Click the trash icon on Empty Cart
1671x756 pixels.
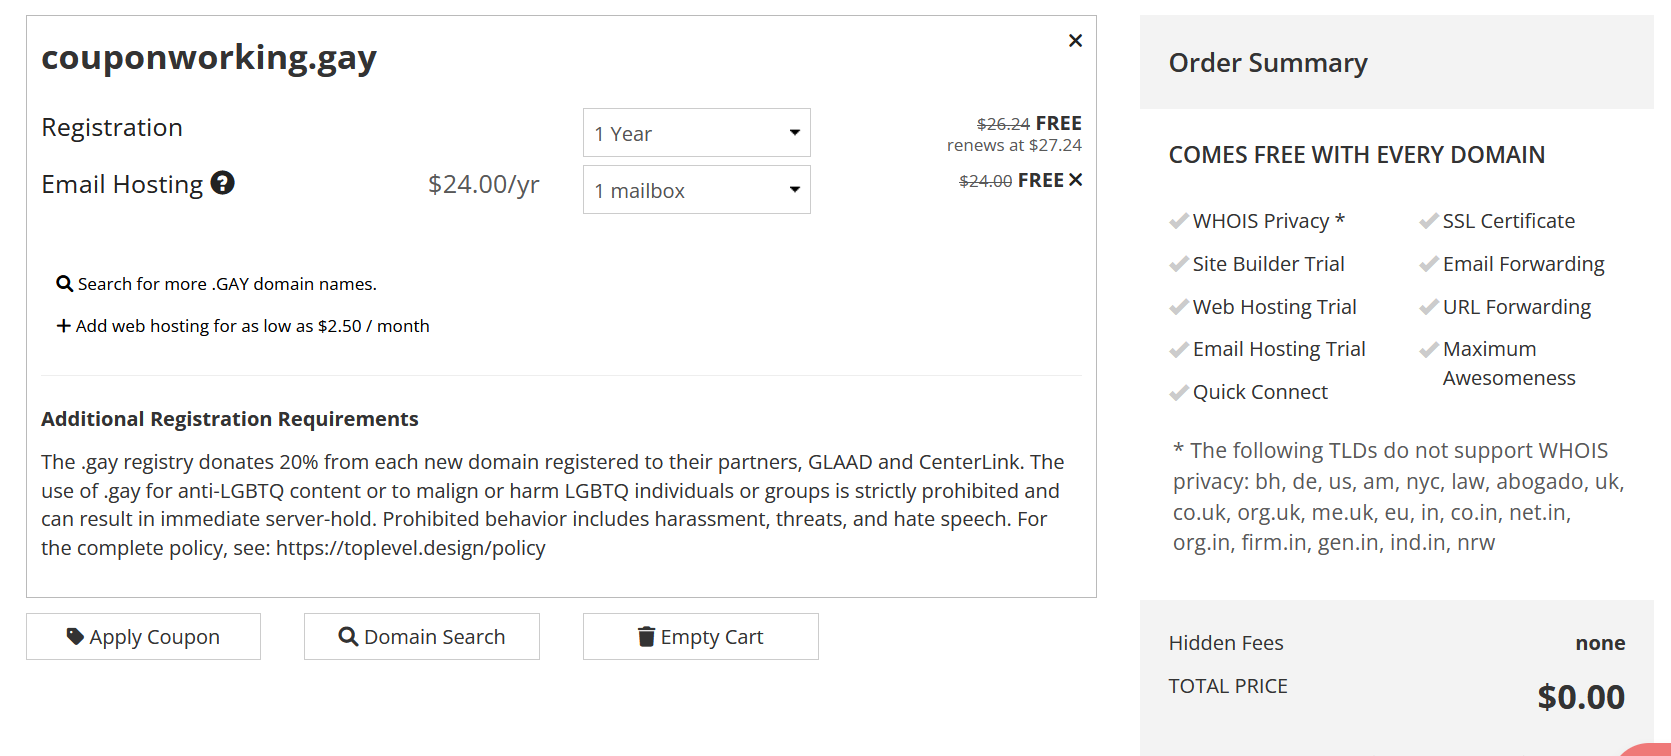point(647,636)
